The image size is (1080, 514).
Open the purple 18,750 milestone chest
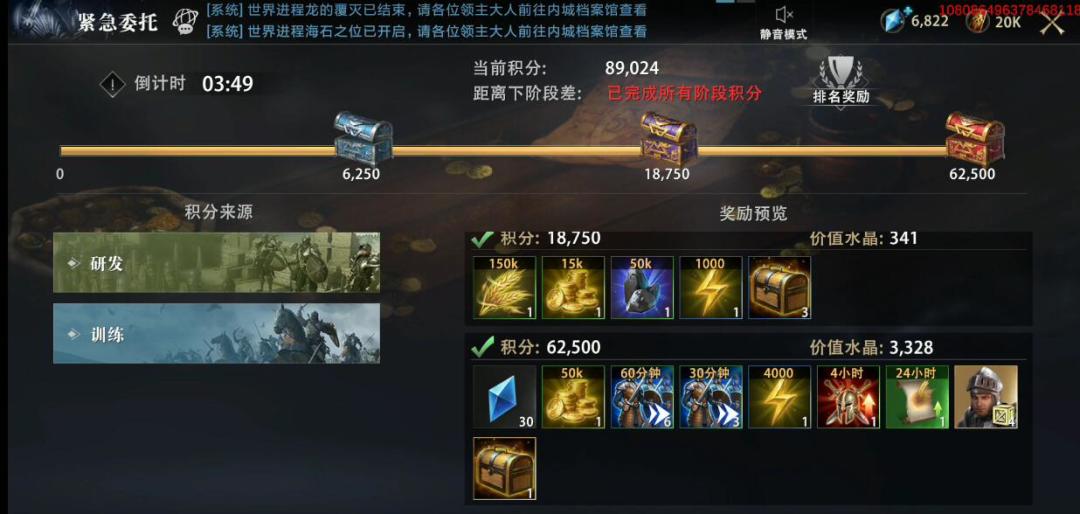(668, 138)
